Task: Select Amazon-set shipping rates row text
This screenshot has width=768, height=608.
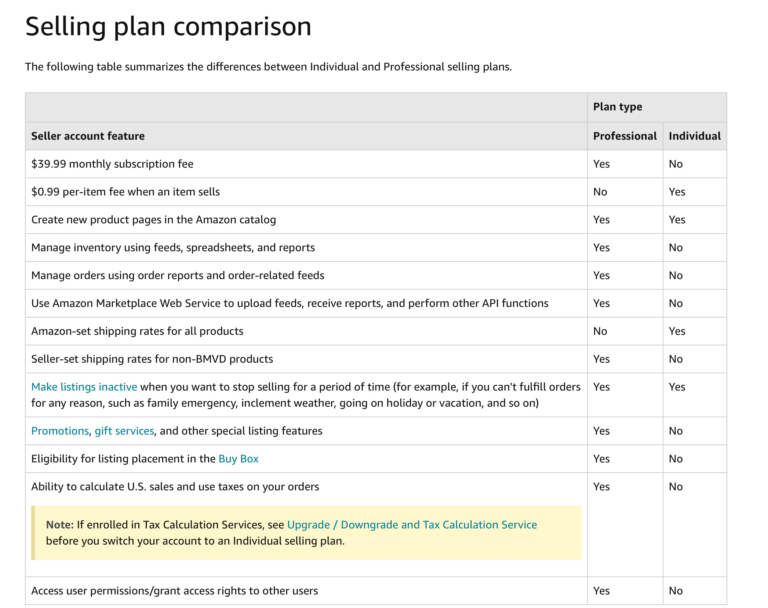Action: coord(137,331)
